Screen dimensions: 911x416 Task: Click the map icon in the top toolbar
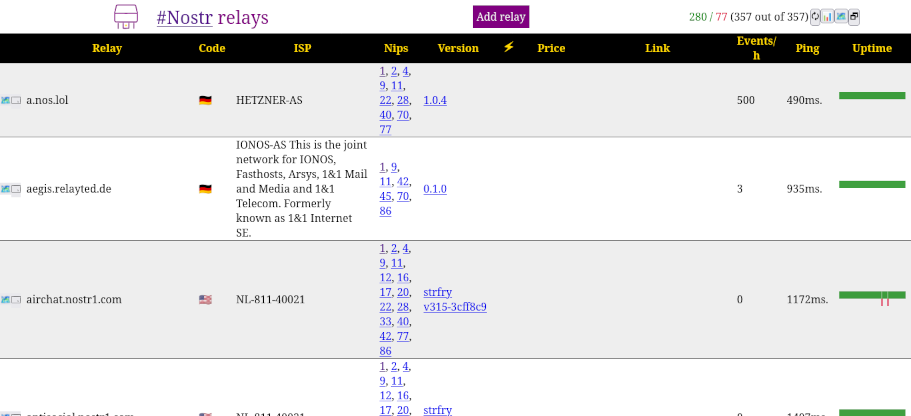pyautogui.click(x=841, y=17)
